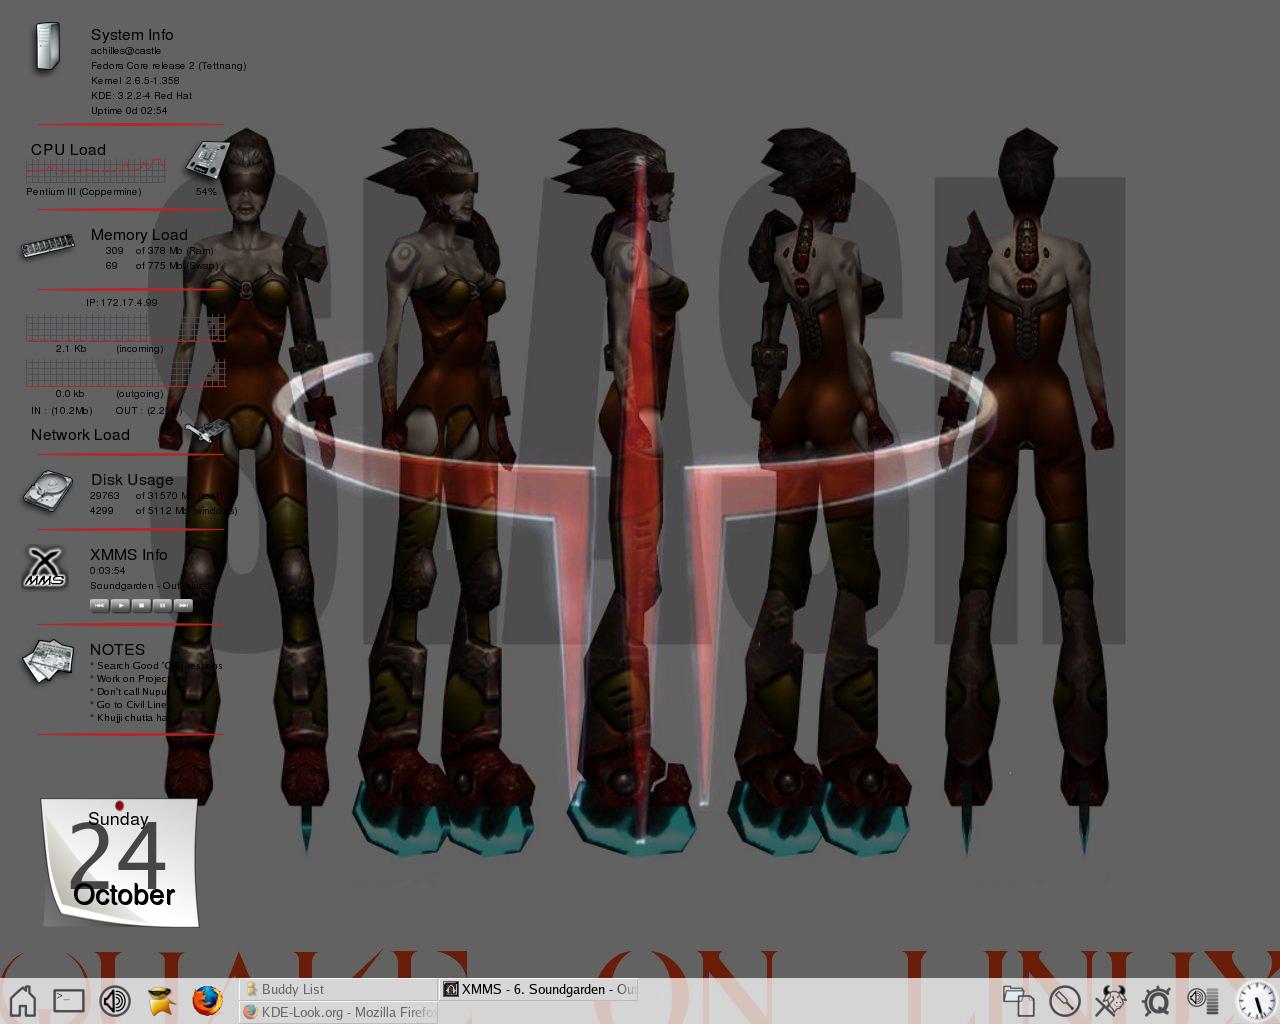
Task: Click the 'IP:172.17.4.99' text
Action: point(121,302)
